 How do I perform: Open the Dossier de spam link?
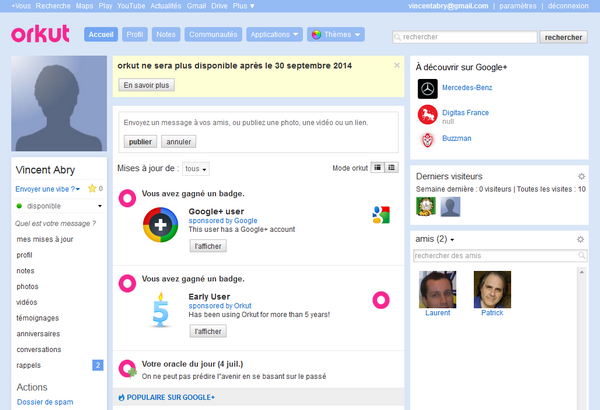(45, 402)
